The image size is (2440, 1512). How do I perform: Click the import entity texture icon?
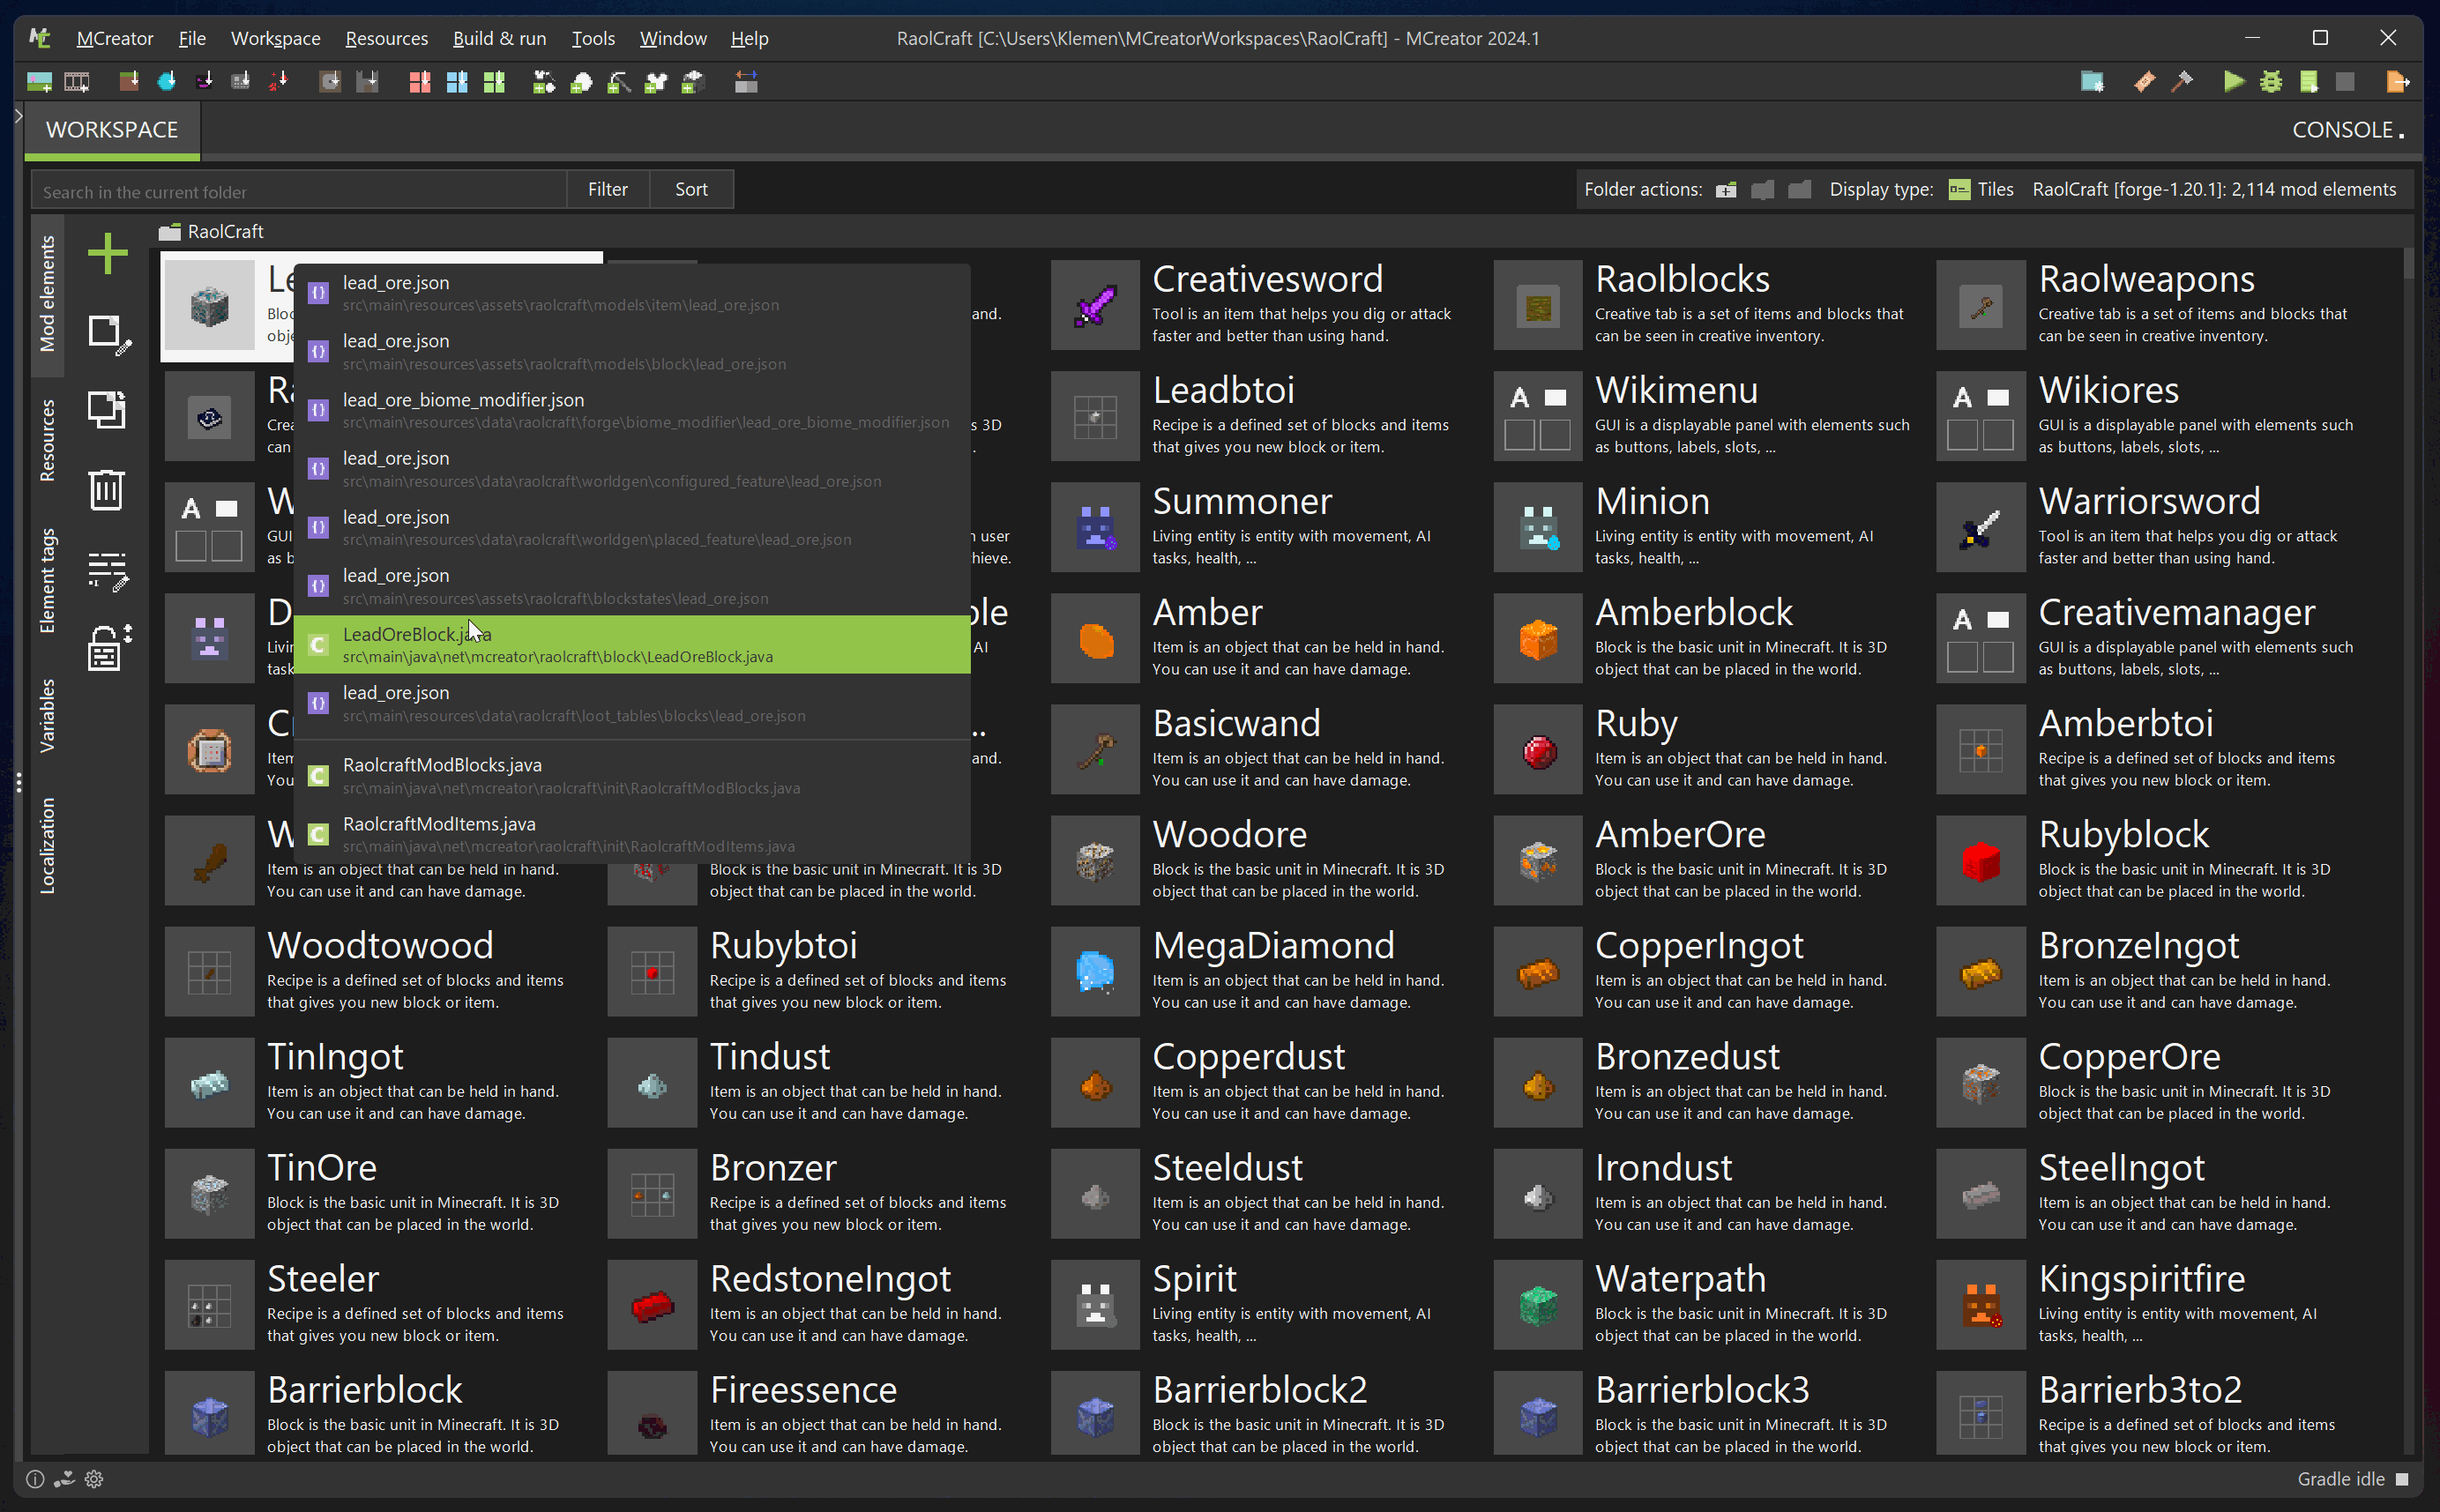click(204, 82)
